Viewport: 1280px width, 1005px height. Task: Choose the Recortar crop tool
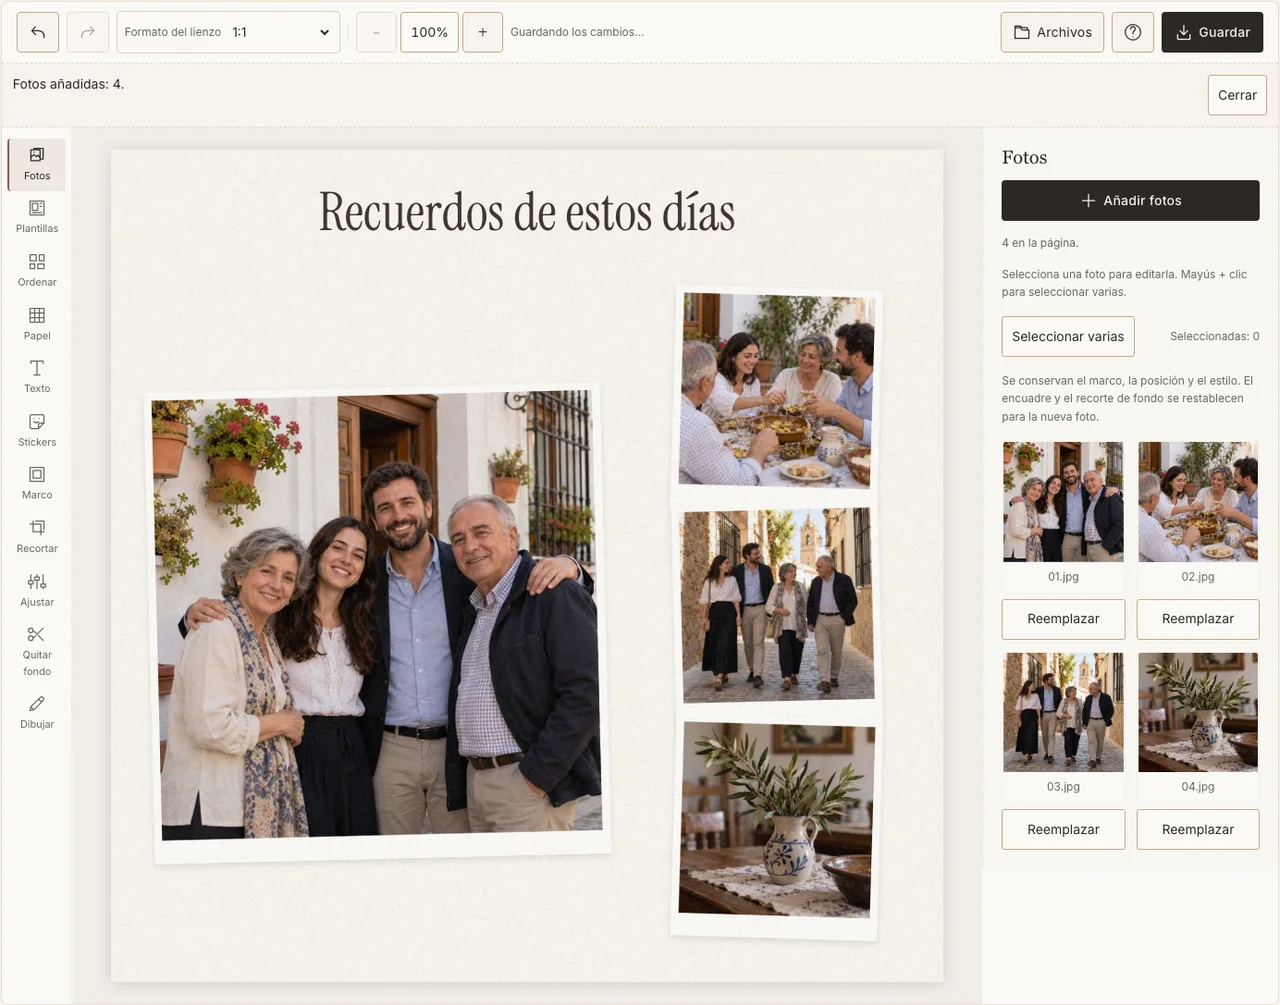37,537
